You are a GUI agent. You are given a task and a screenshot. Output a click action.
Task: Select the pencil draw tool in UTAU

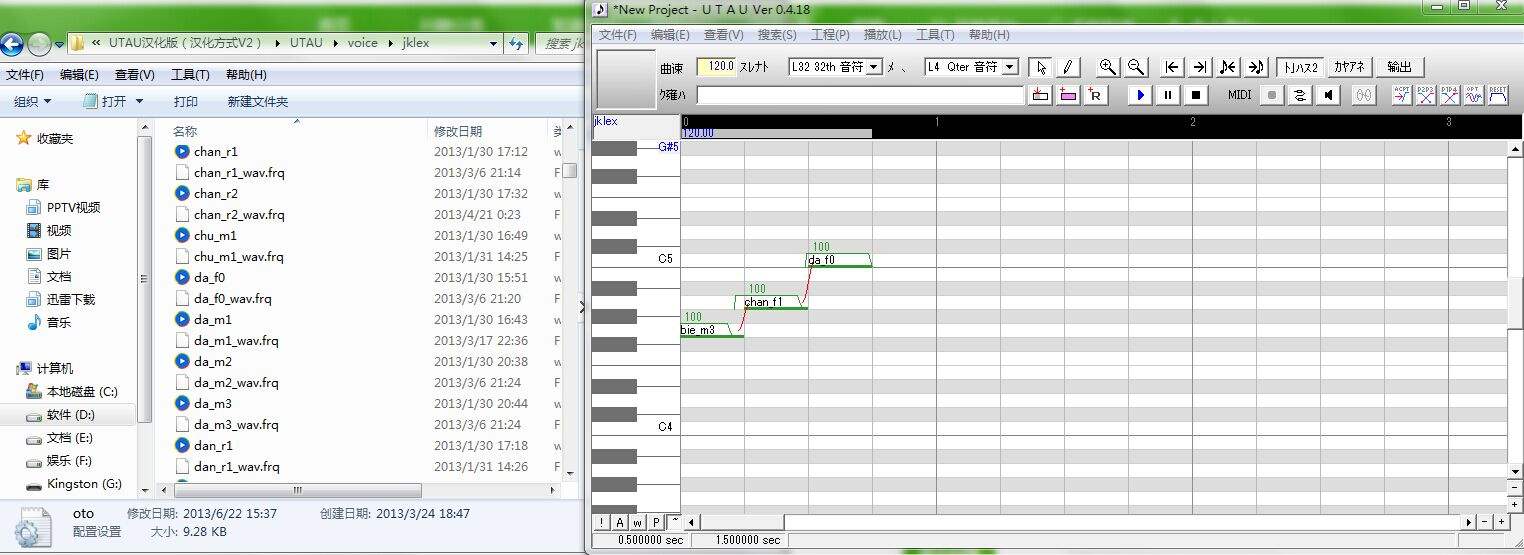(x=1068, y=67)
